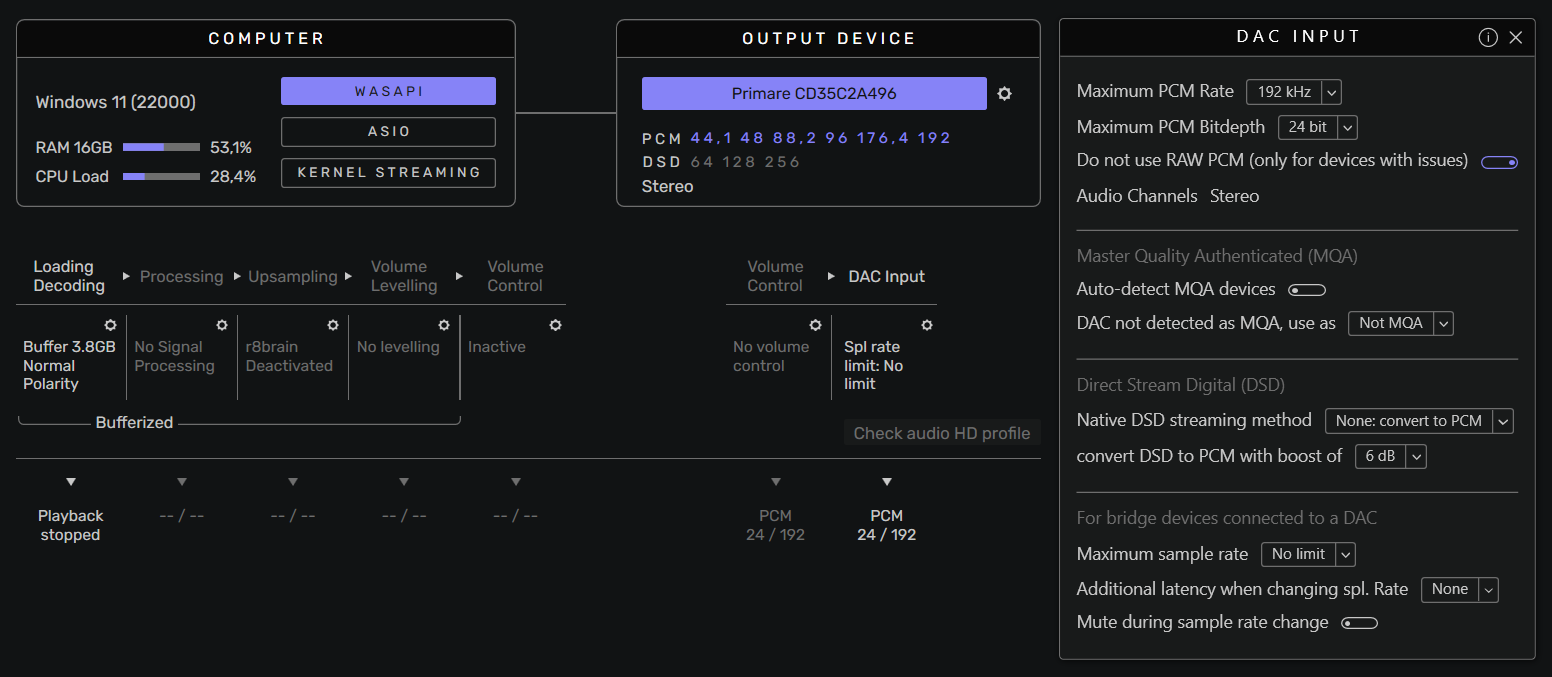Toggle Do not use RAW PCM switch
This screenshot has height=677, width=1552.
[1499, 162]
